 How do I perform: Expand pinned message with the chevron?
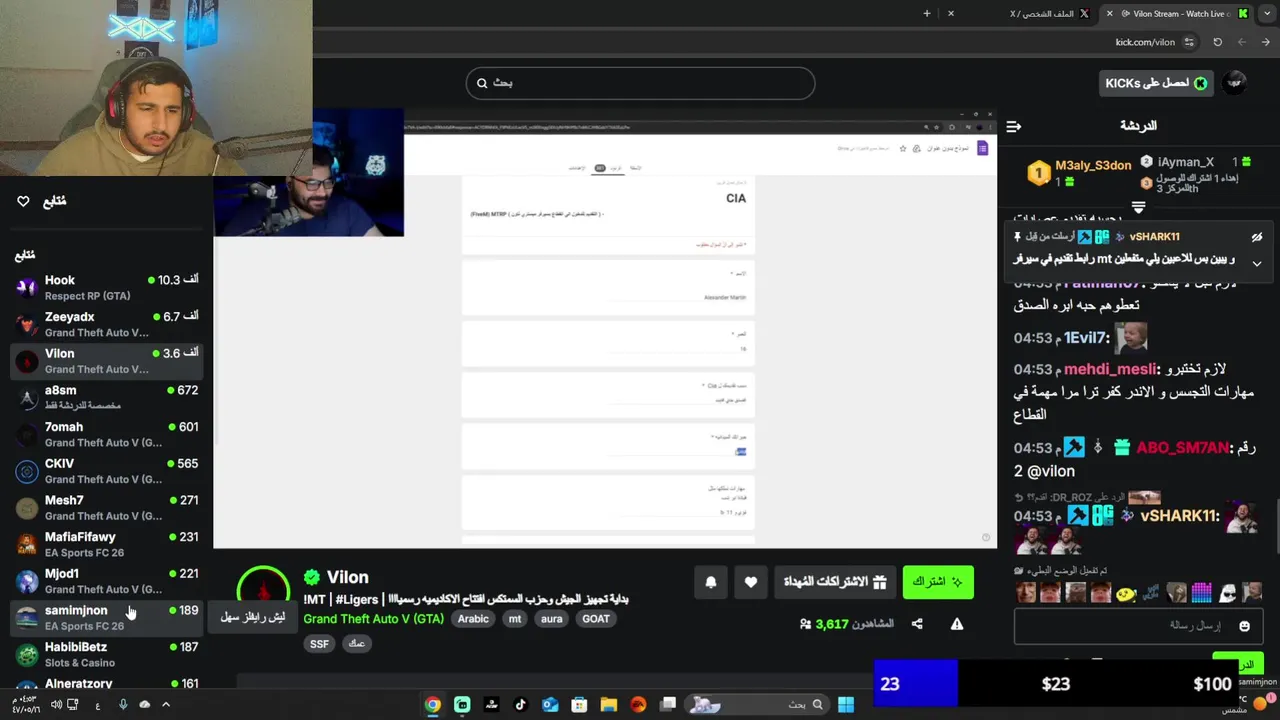click(1257, 264)
